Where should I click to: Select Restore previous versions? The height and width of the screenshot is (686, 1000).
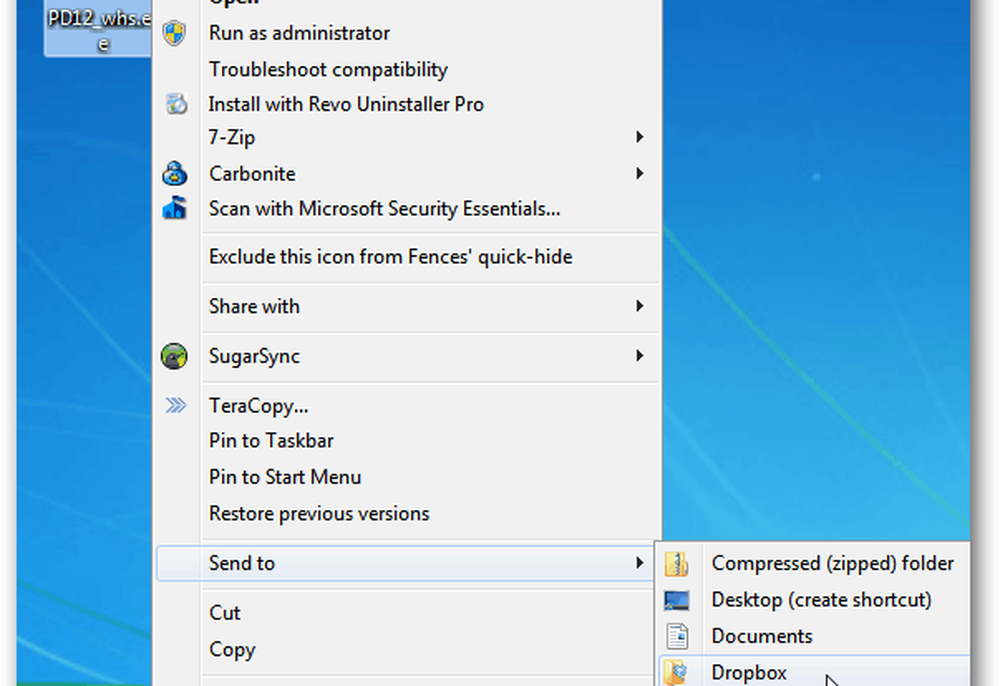coord(406,513)
